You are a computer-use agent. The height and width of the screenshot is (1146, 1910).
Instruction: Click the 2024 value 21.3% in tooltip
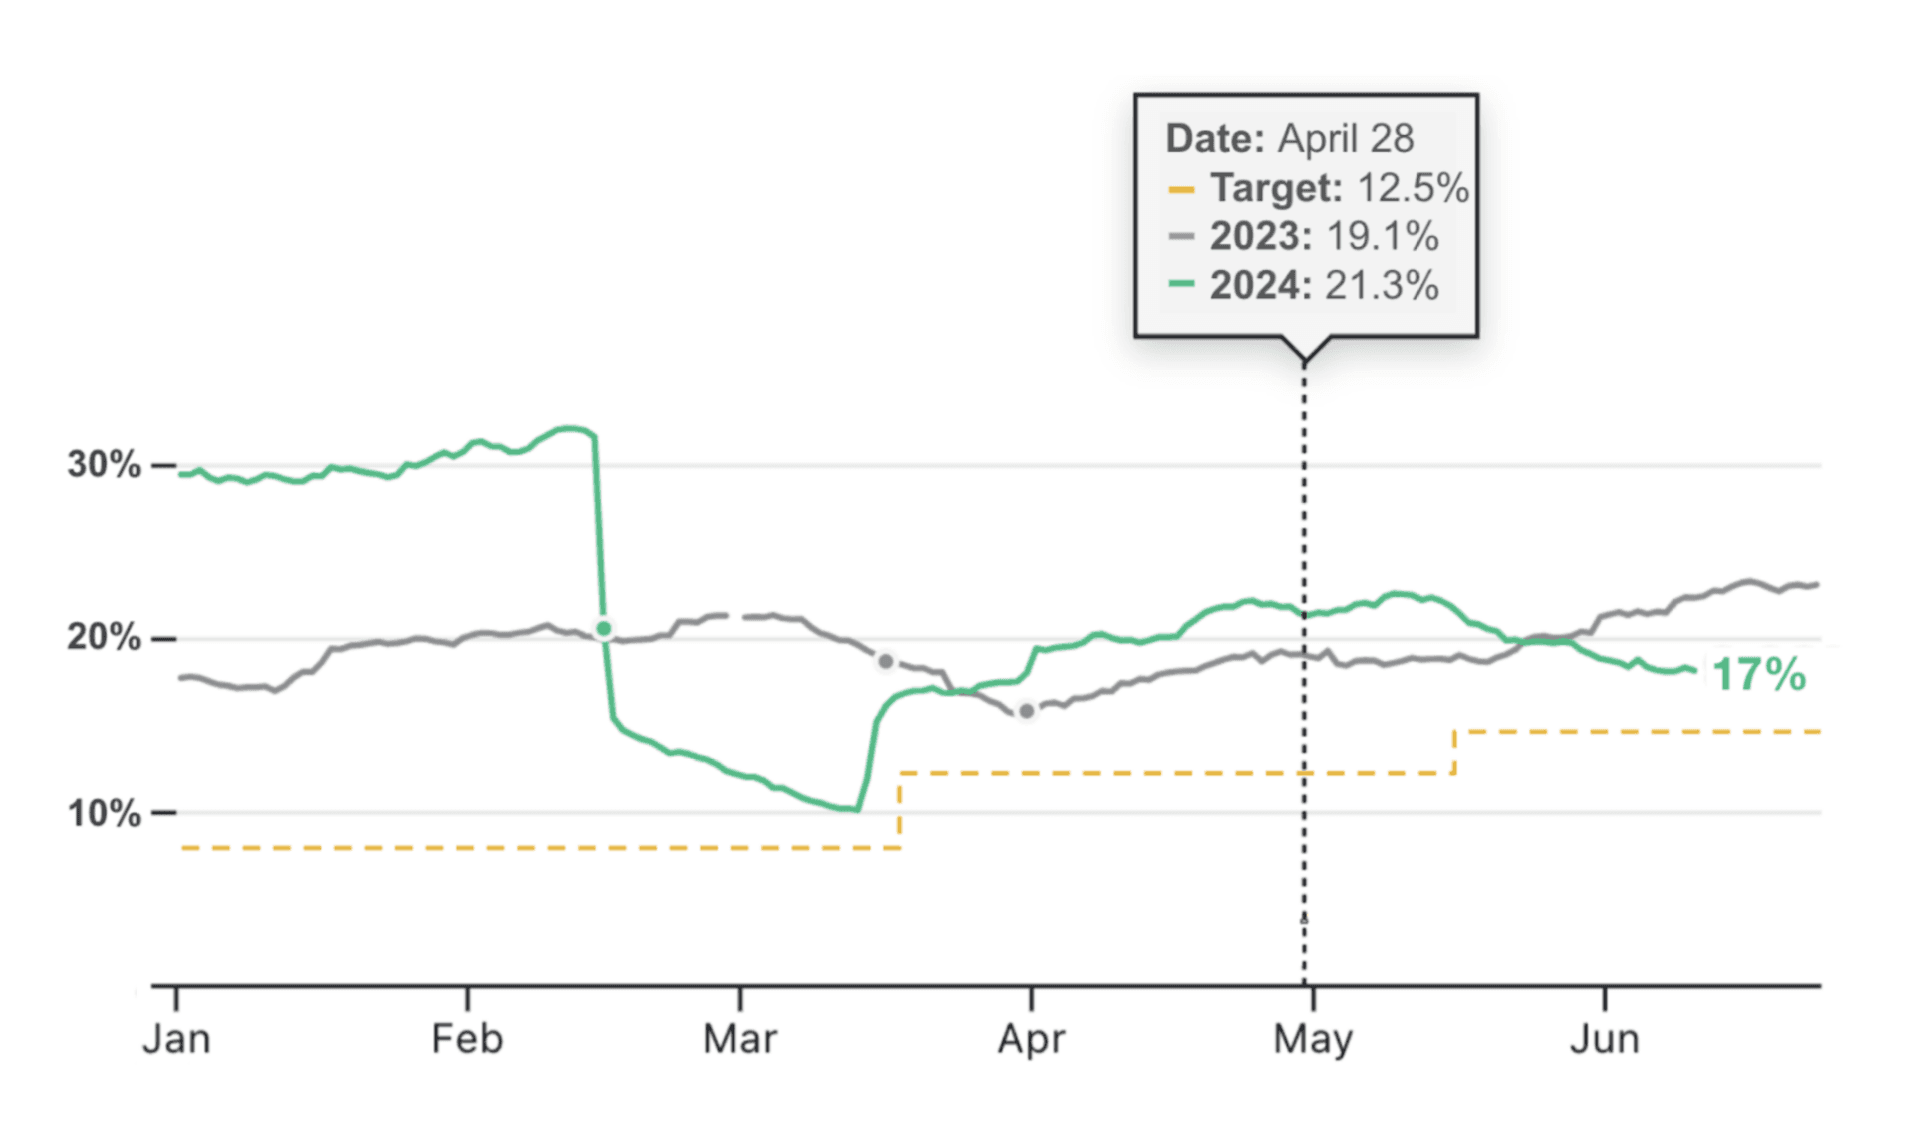pyautogui.click(x=1382, y=286)
